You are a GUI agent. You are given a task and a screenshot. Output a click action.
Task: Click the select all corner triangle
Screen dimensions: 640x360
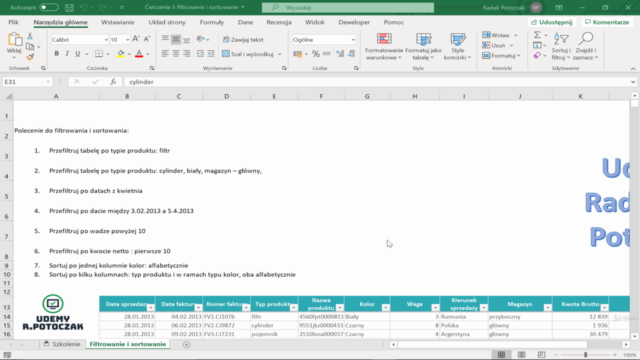(x=8, y=96)
